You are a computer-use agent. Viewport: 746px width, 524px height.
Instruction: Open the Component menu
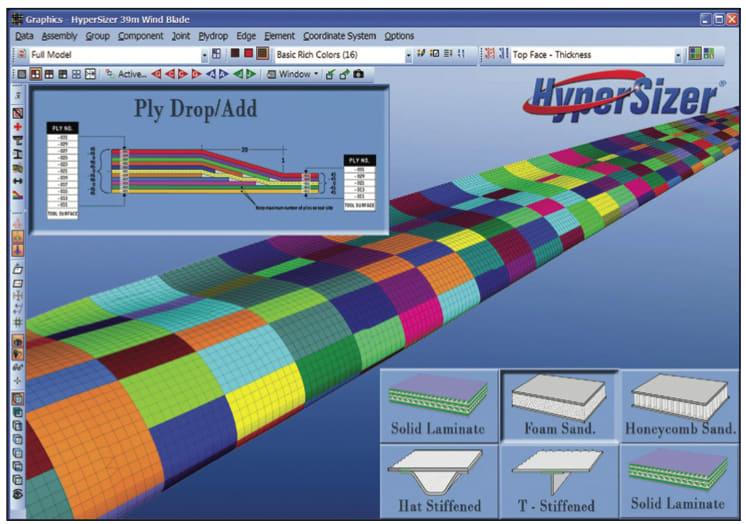tap(140, 36)
